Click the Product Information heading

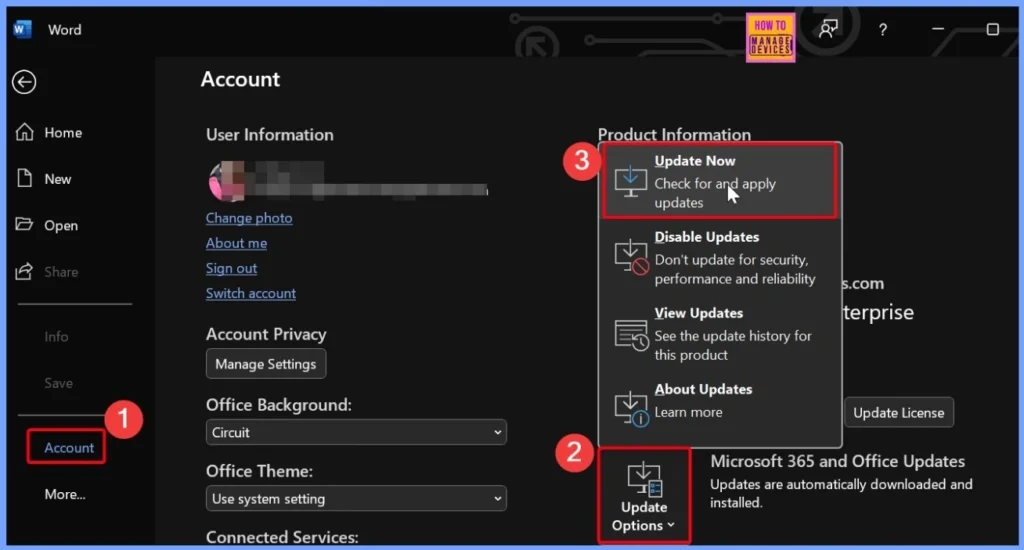(674, 134)
